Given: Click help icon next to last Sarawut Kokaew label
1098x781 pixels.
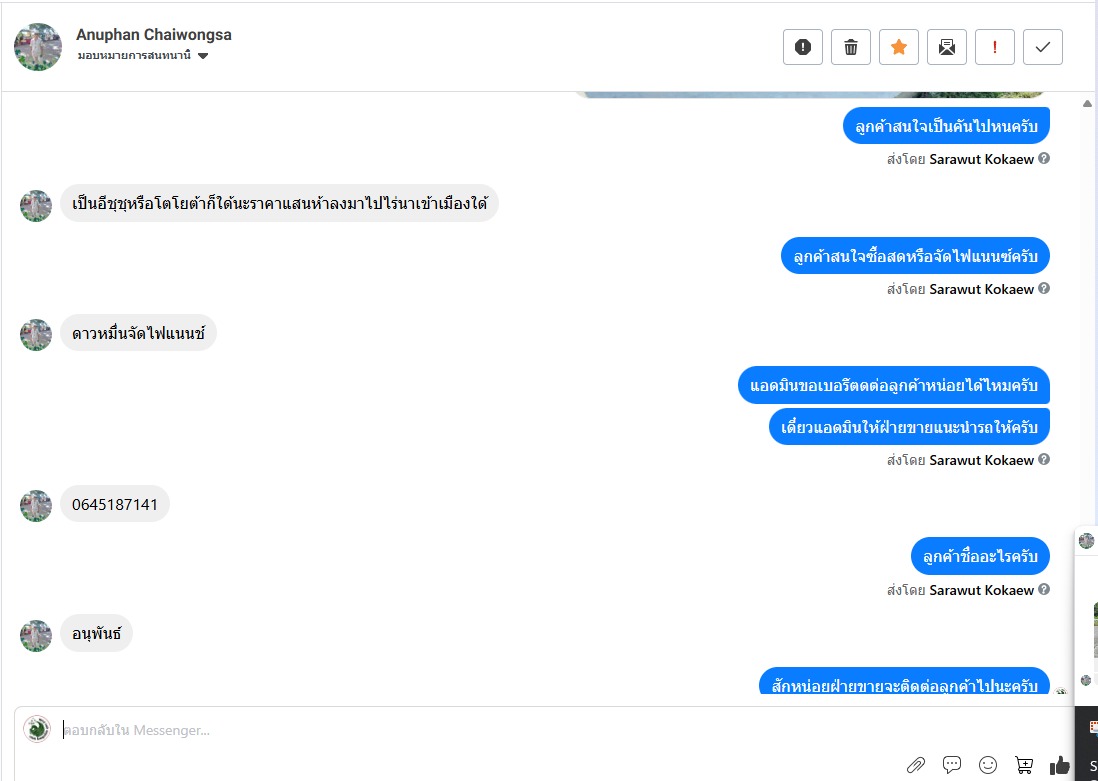Looking at the screenshot, I should (x=1043, y=589).
